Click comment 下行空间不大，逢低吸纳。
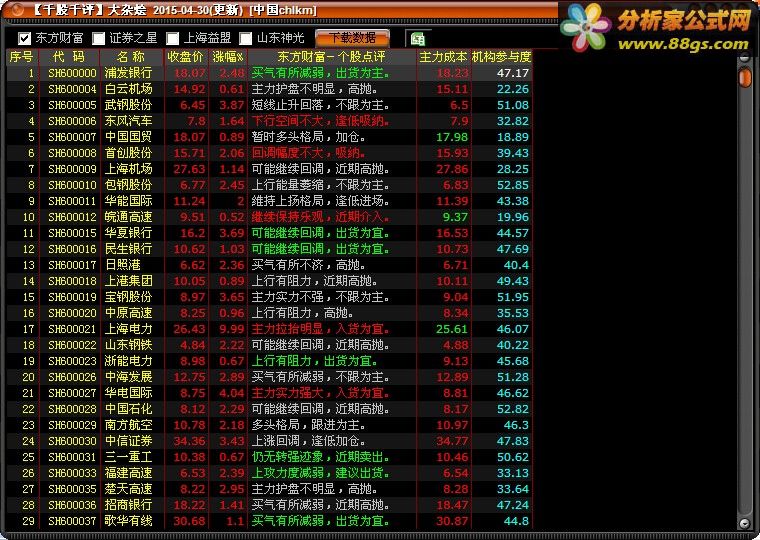760x540 pixels. (320, 121)
